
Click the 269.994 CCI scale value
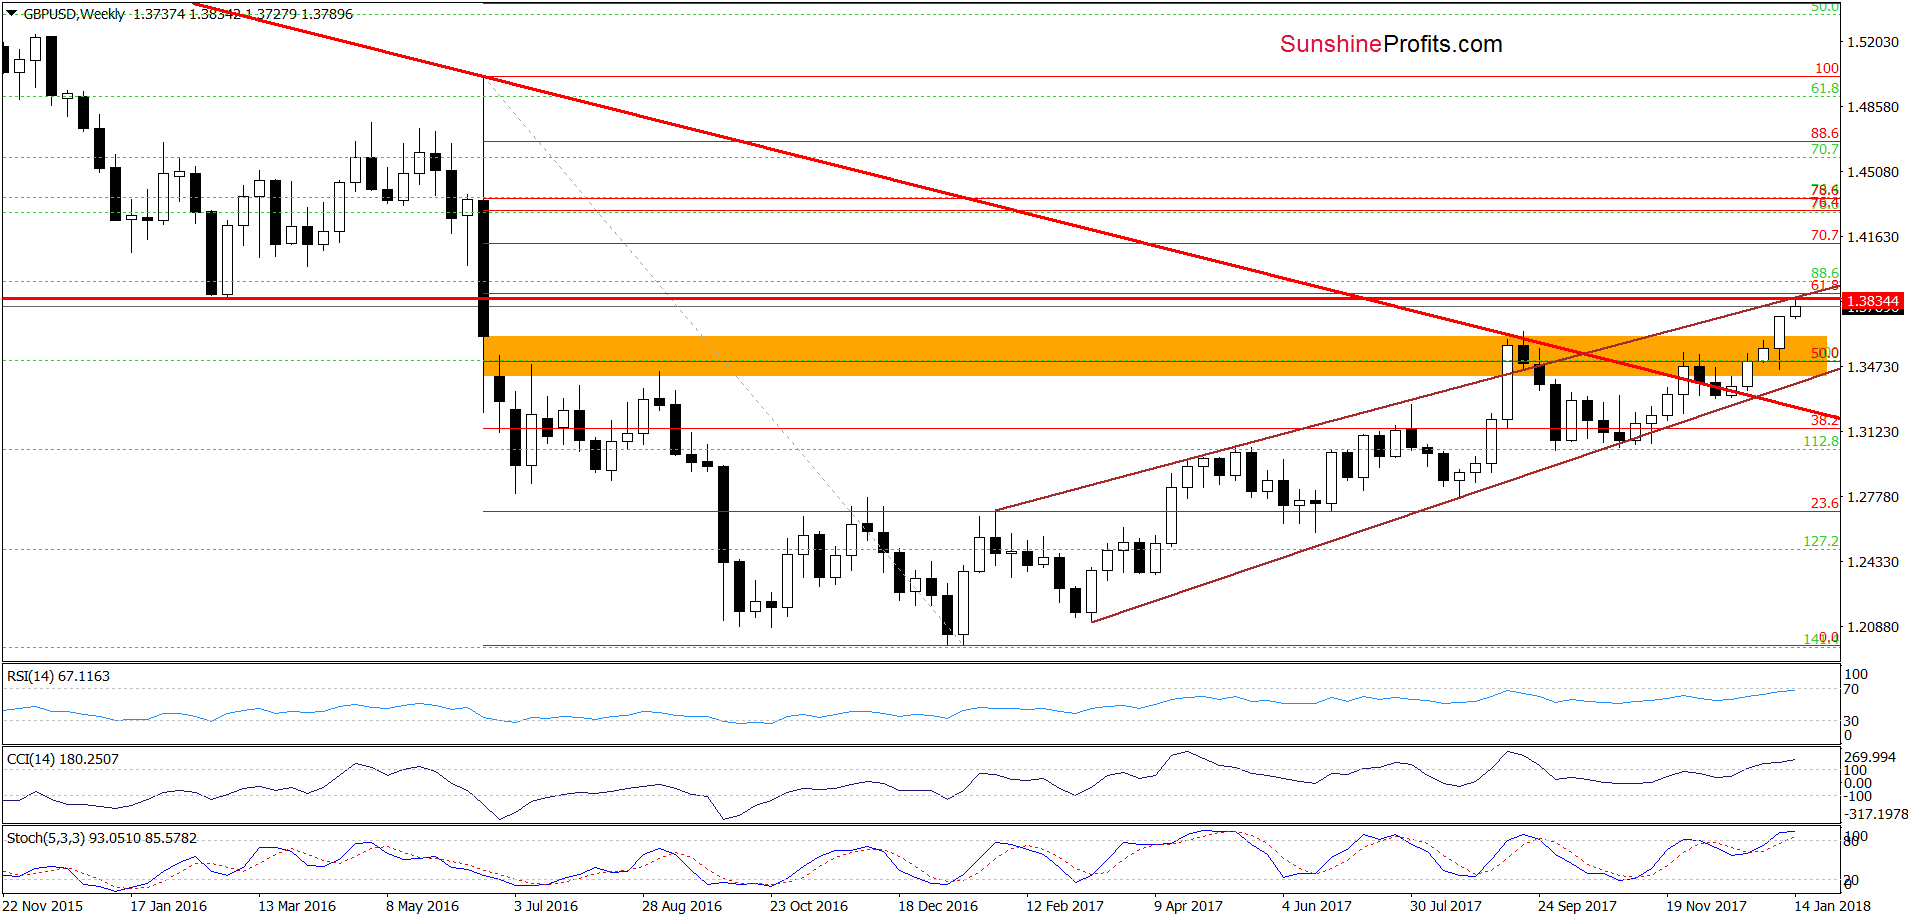1870,757
